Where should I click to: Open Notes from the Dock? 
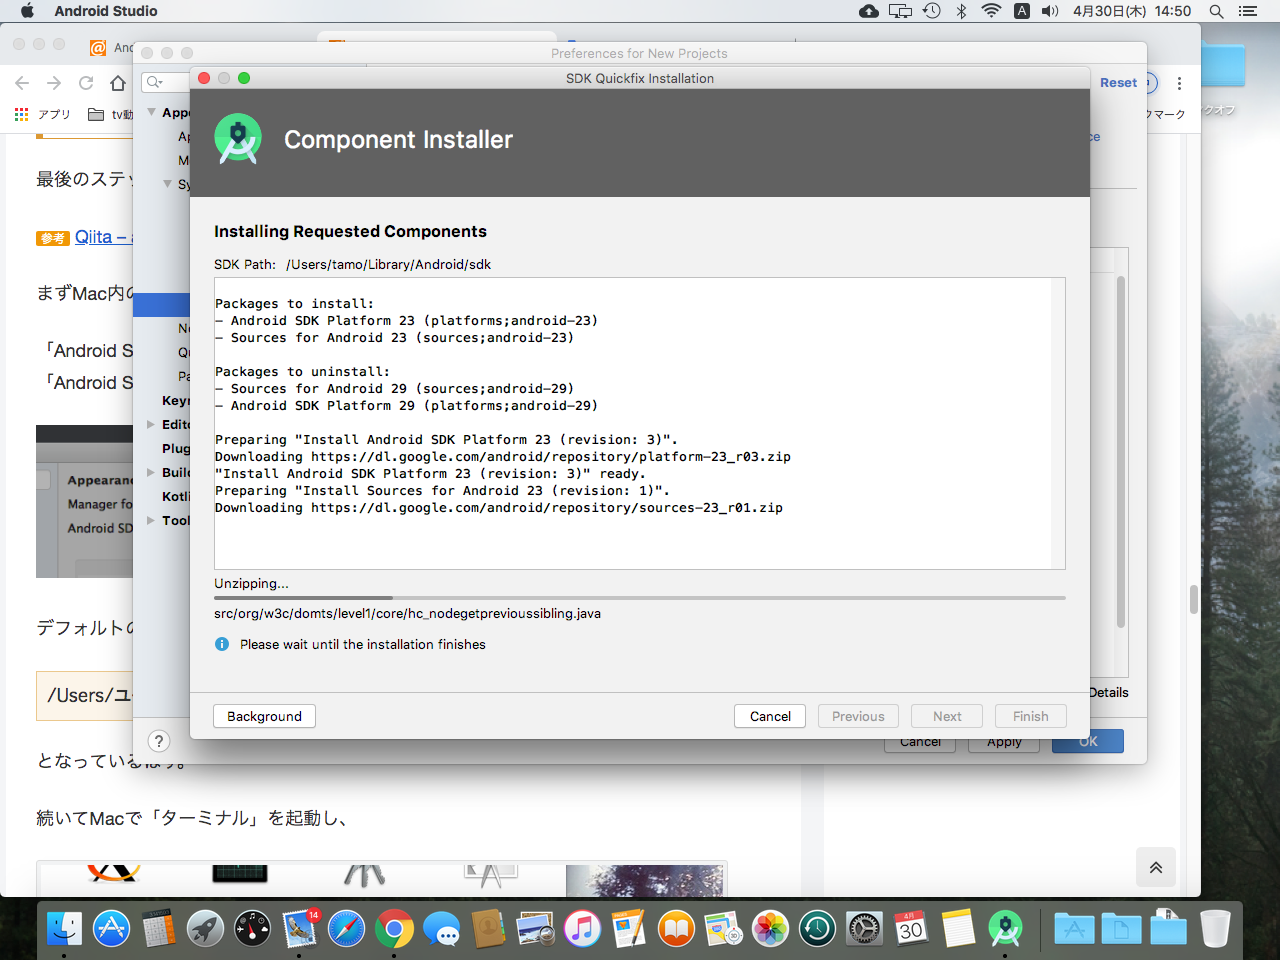[958, 929]
